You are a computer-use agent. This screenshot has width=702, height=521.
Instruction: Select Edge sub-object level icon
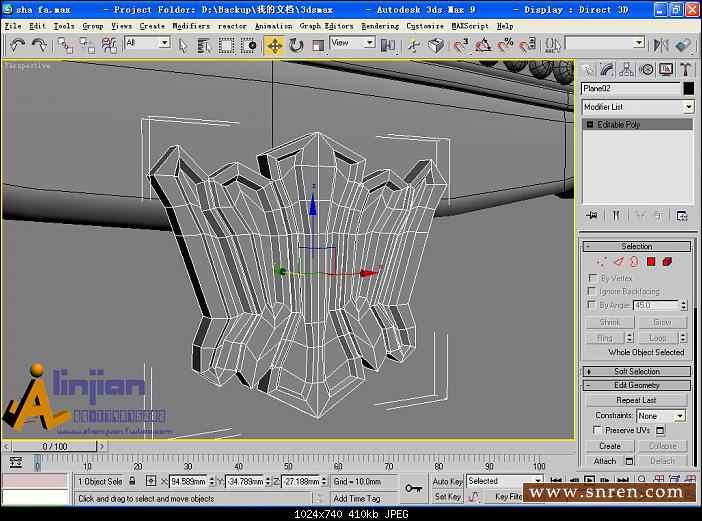(x=618, y=262)
